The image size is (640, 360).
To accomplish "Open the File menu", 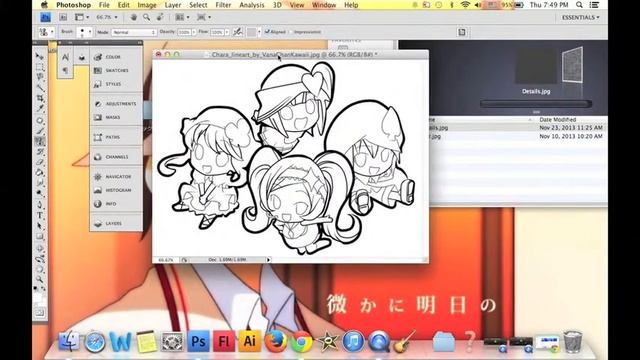I will (x=104, y=5).
